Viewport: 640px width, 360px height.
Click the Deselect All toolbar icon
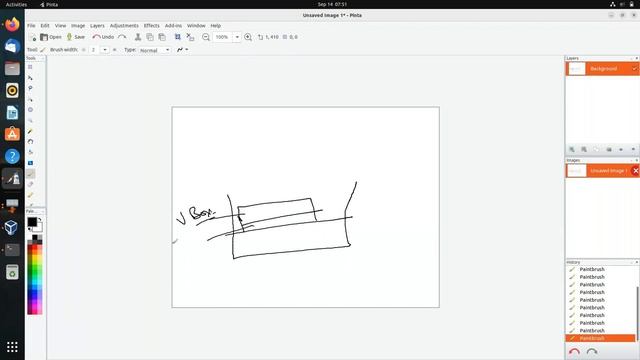click(x=190, y=37)
